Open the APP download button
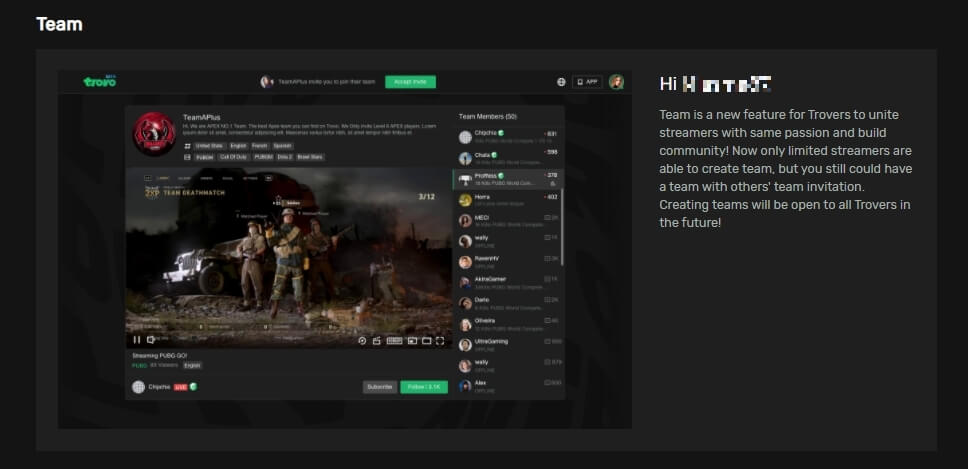Screen dimensions: 968x469 coord(587,82)
